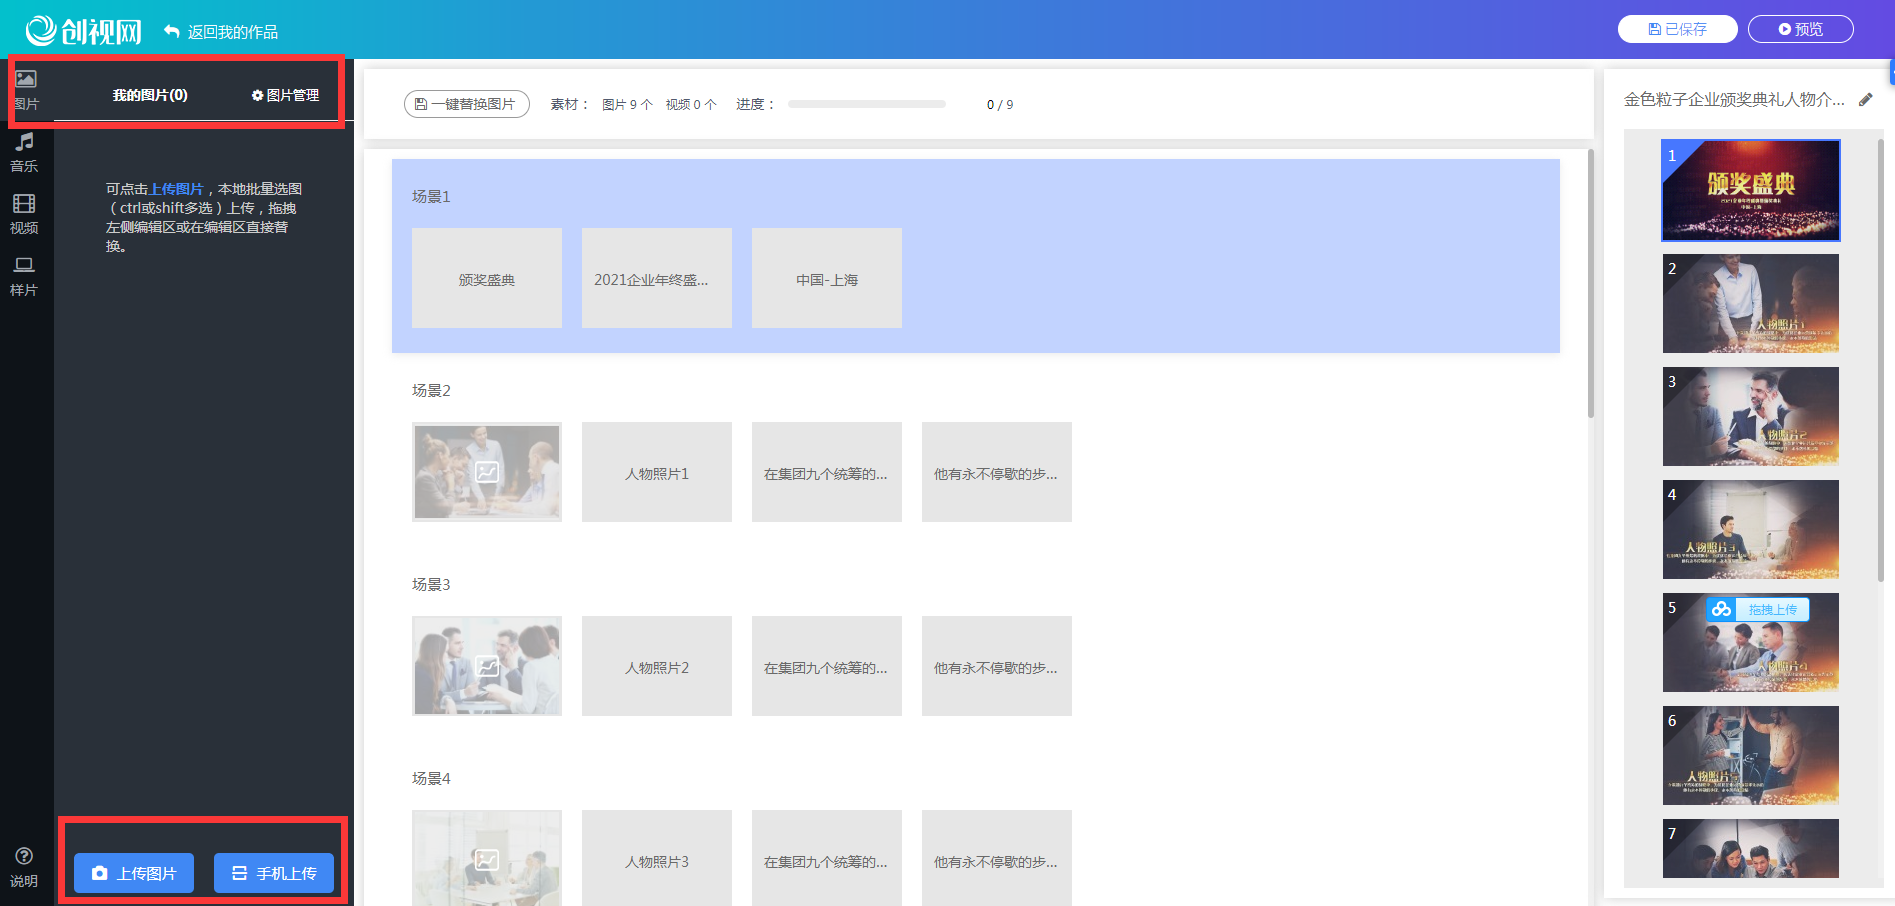Click the progress bar next to 进度
This screenshot has height=906, width=1895.
pos(866,104)
